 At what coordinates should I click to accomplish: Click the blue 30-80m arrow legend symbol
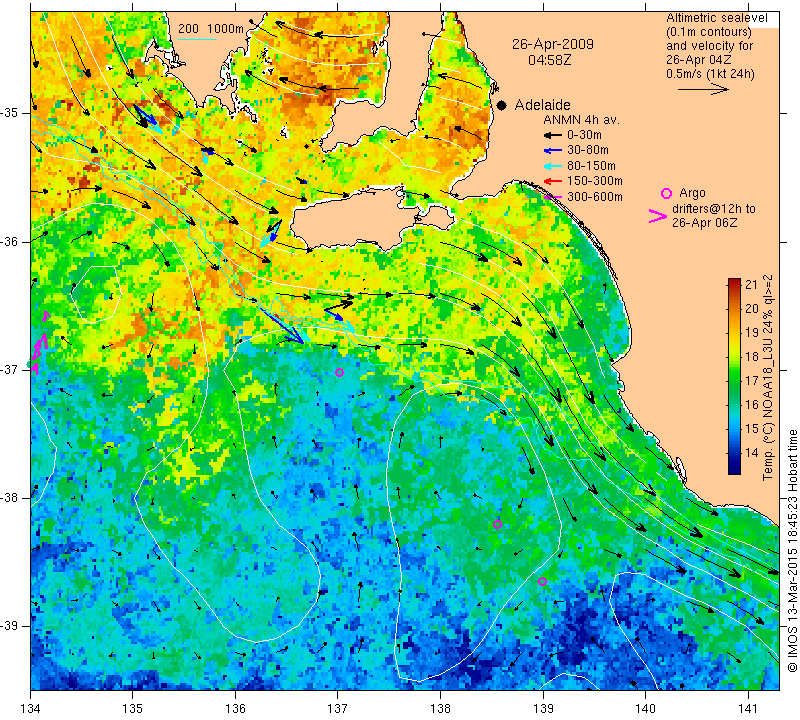[x=552, y=151]
